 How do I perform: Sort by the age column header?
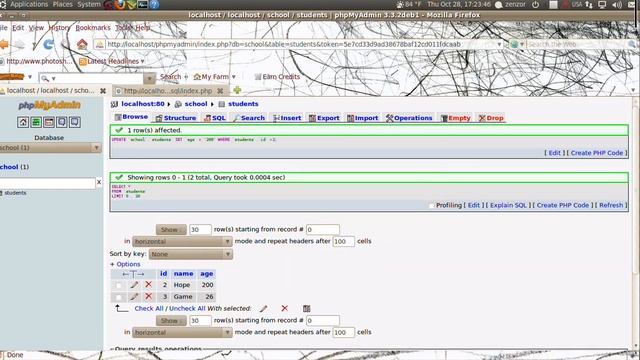[x=207, y=273]
